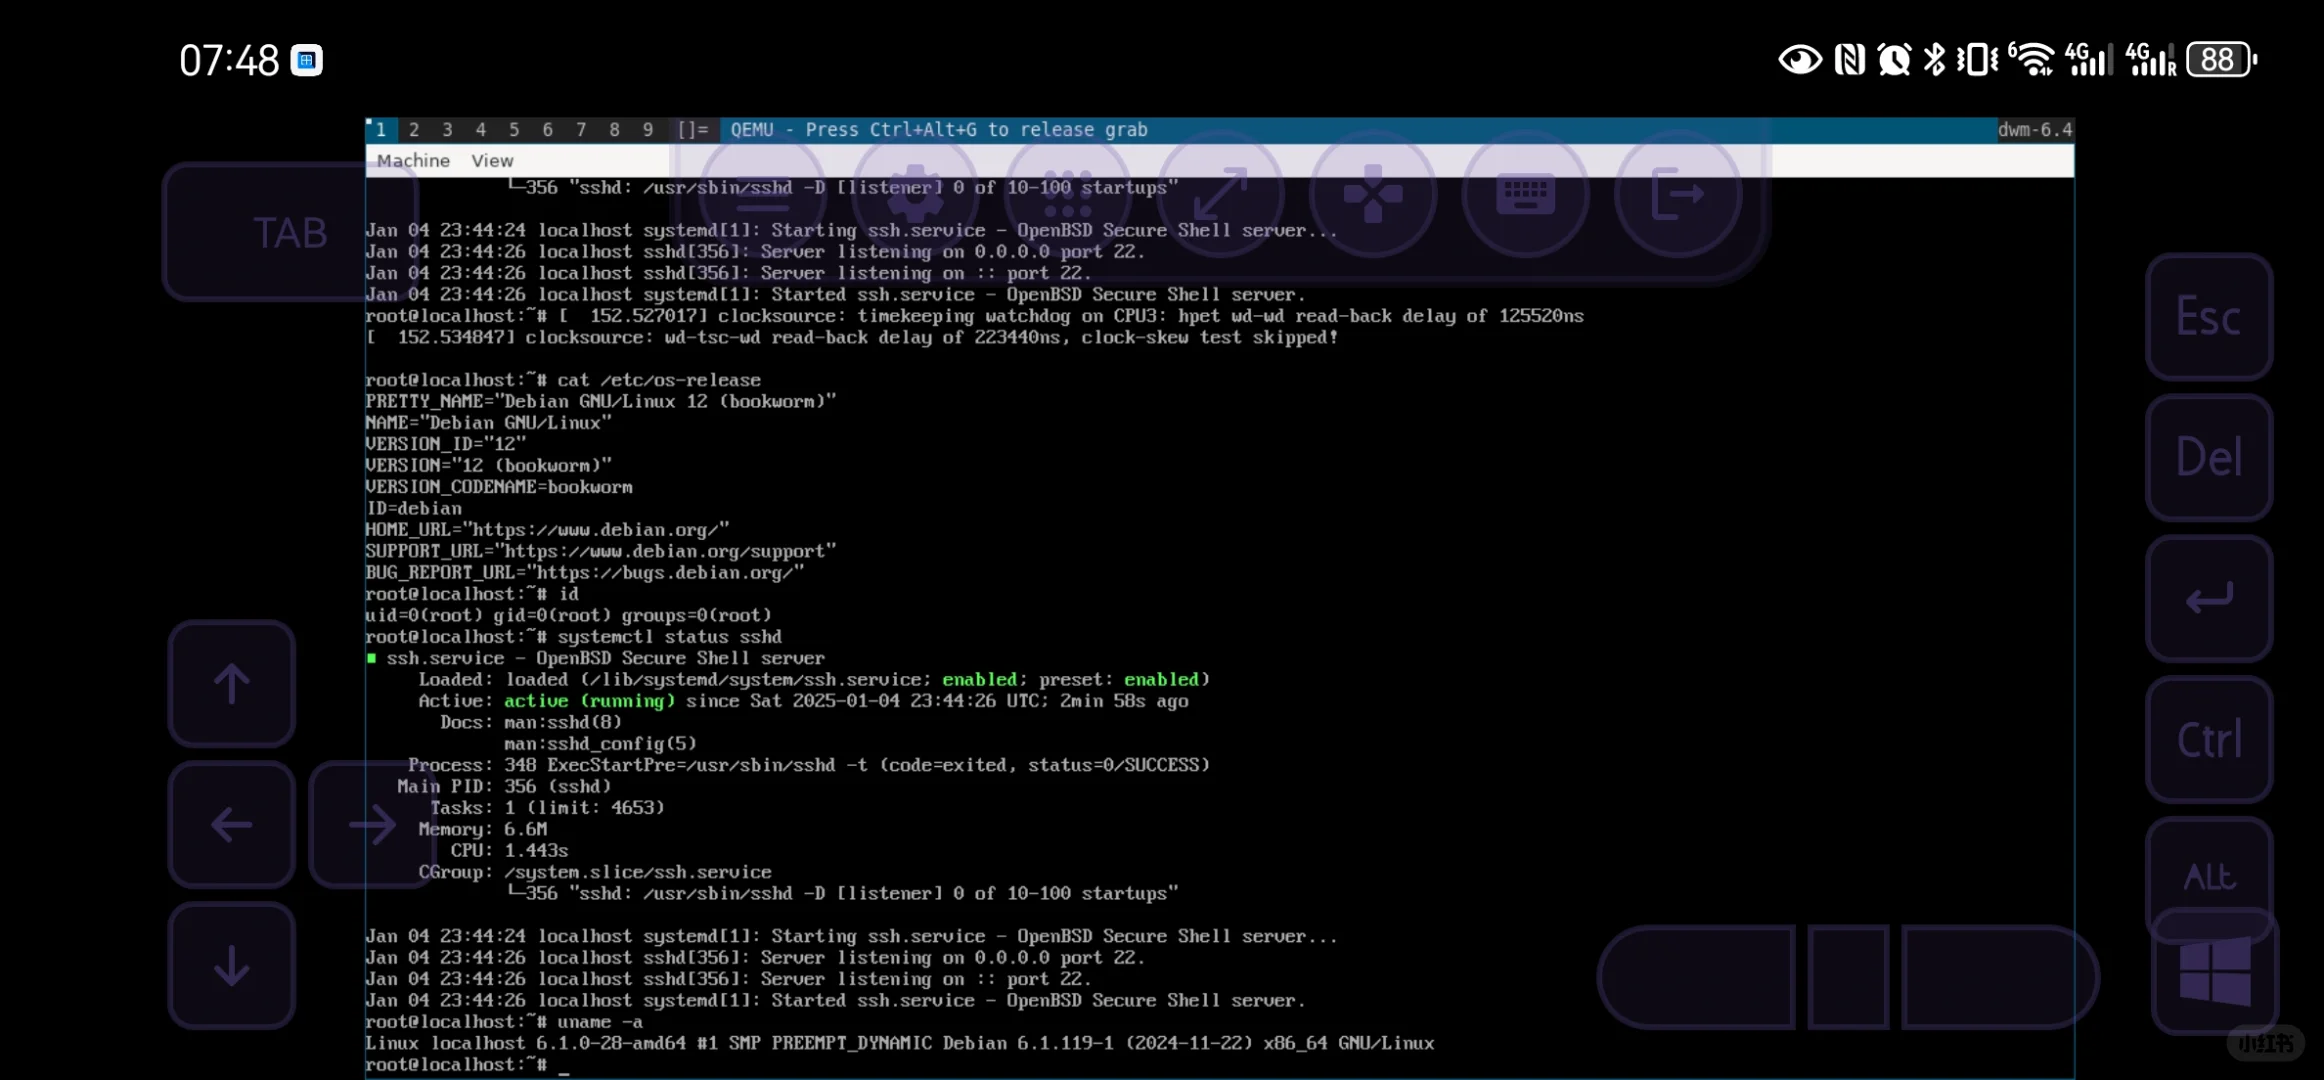Tap the dotted grid overlay icon

pos(1067,195)
